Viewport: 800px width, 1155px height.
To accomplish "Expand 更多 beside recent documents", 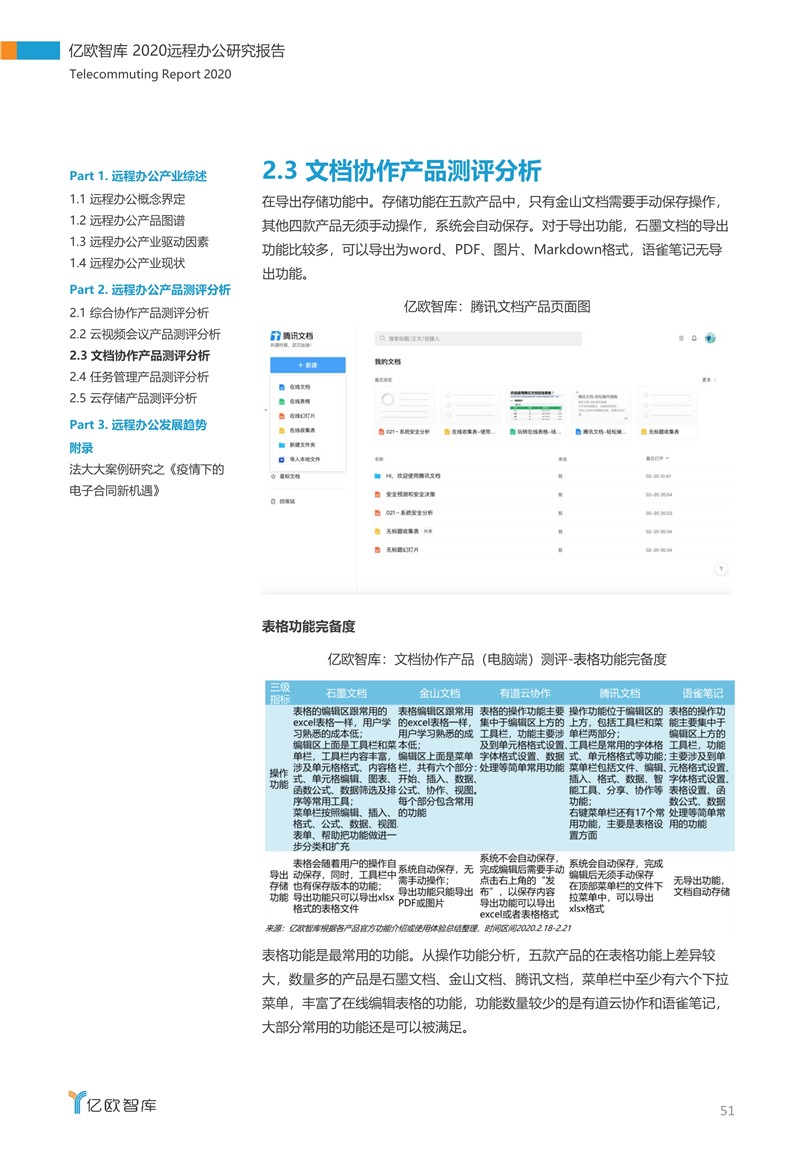I will [x=708, y=380].
